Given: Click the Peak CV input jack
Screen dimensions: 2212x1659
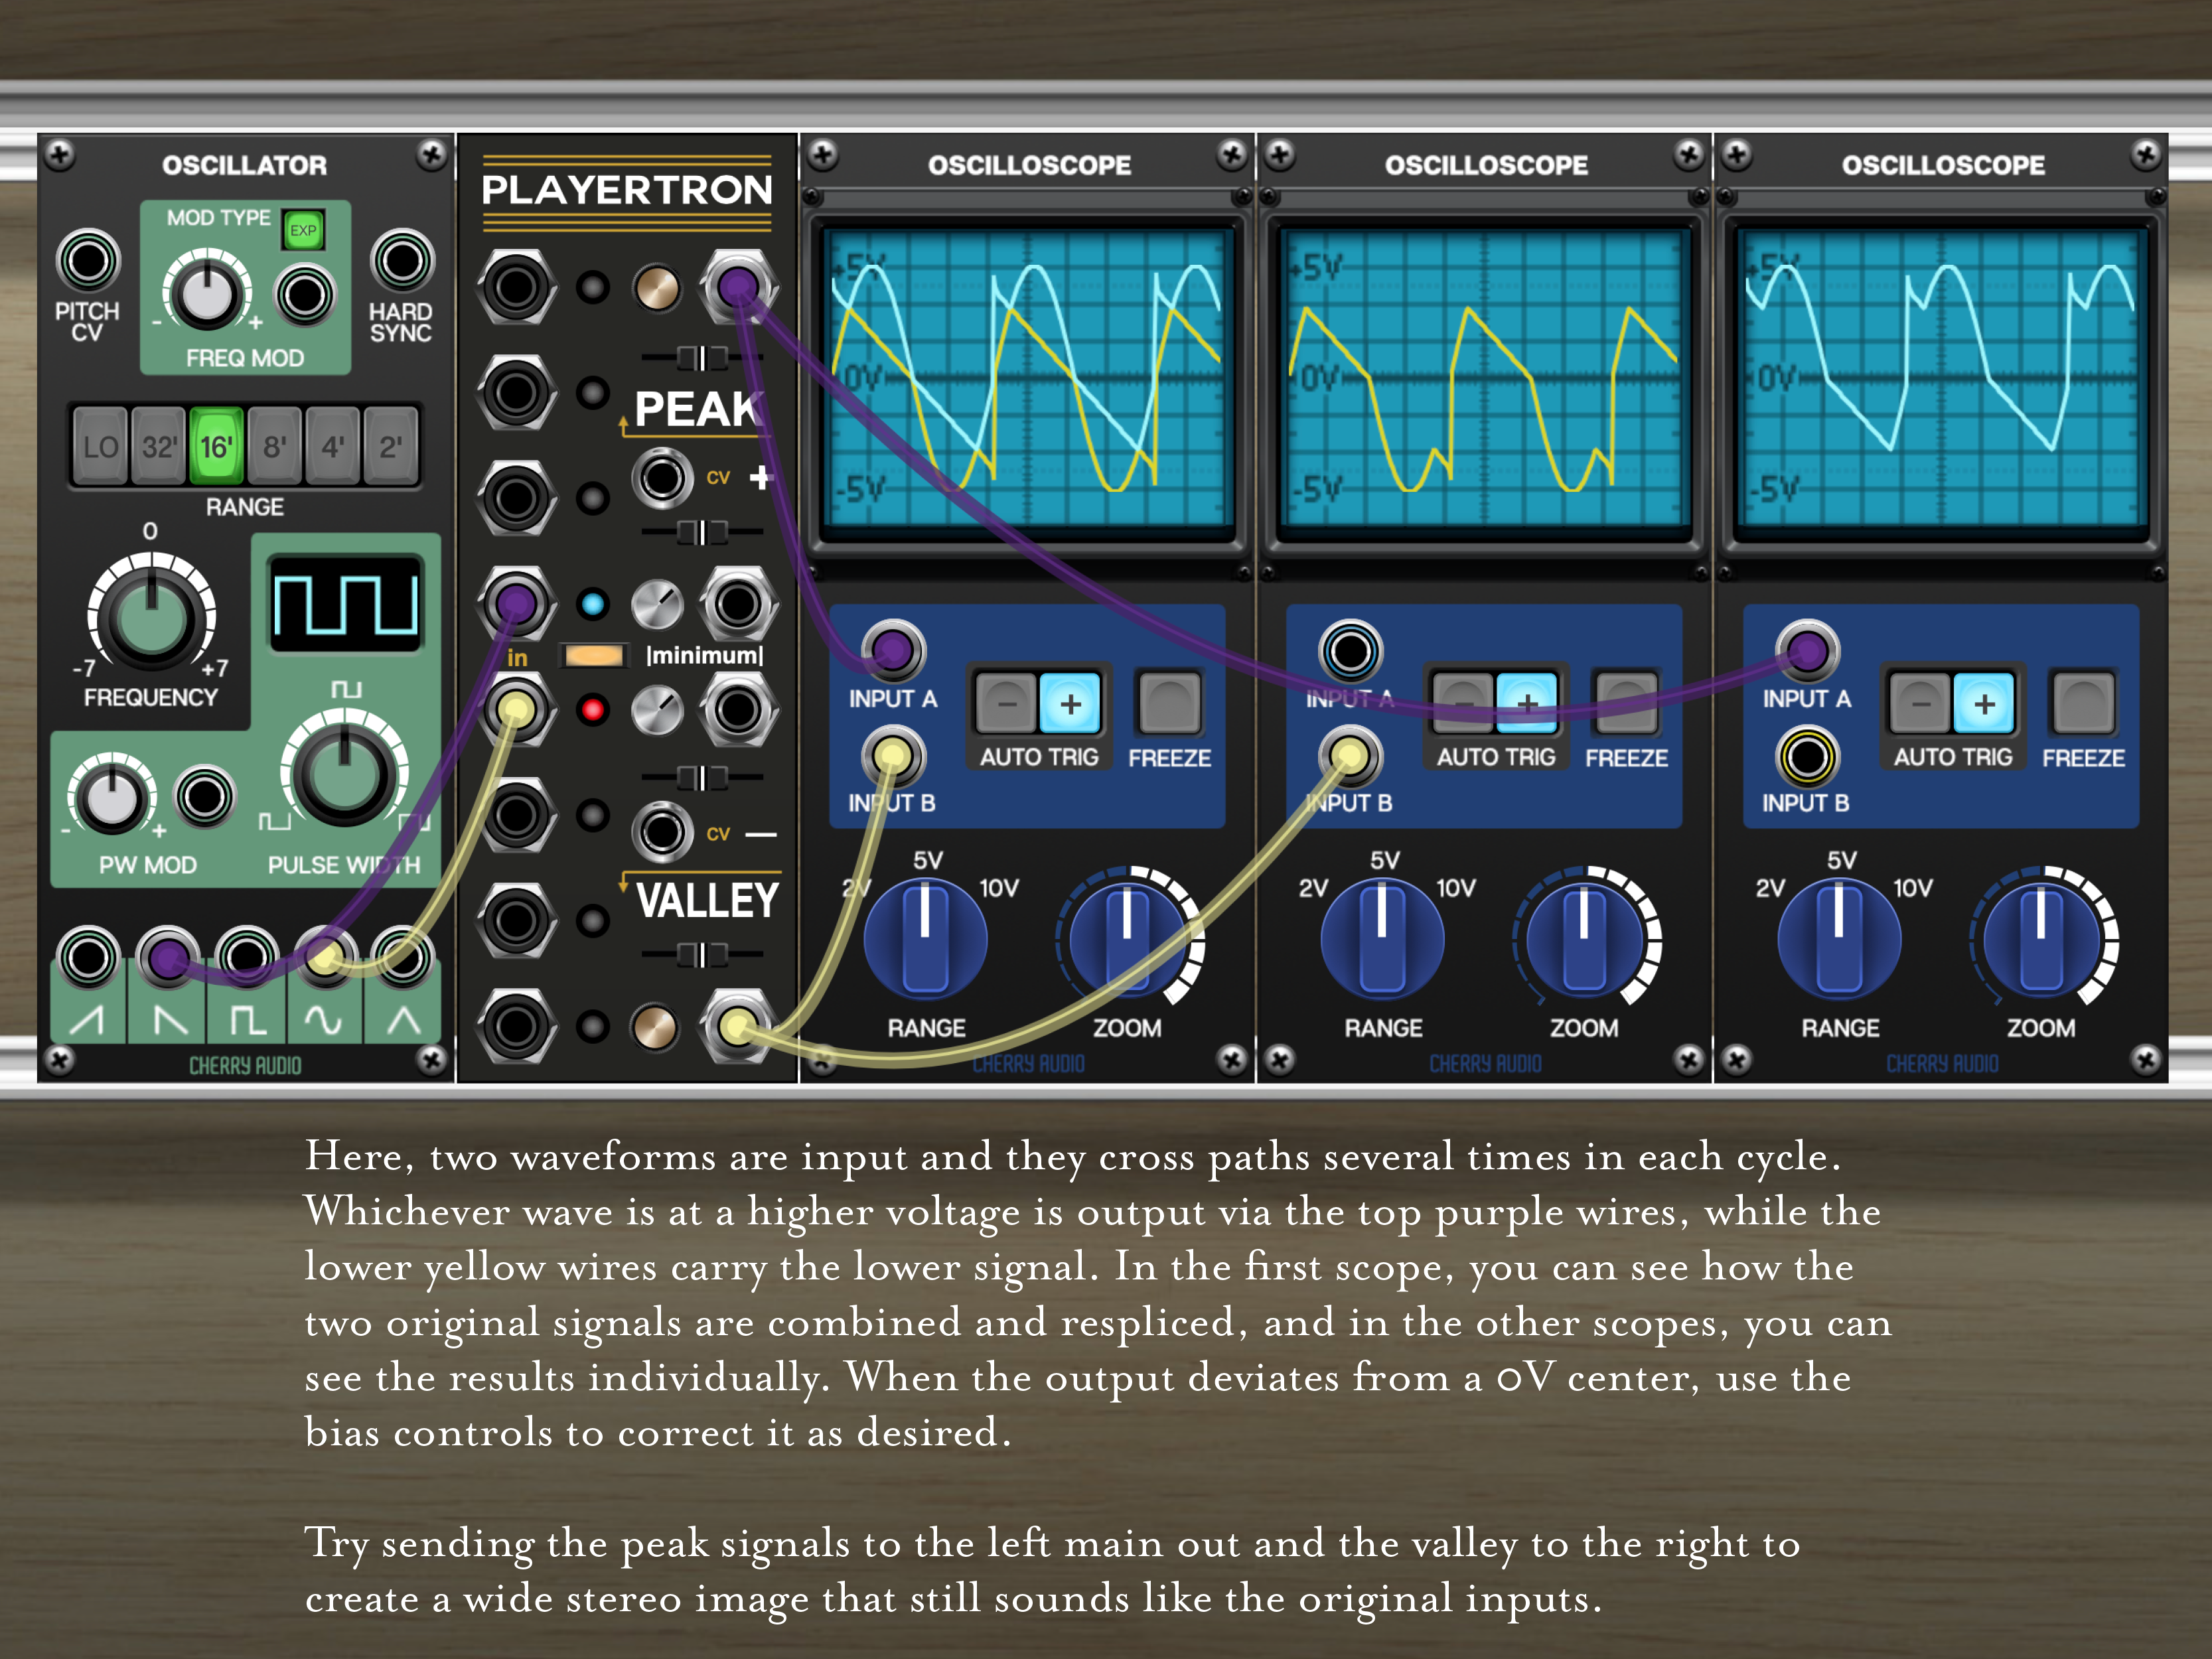Looking at the screenshot, I should (662, 477).
